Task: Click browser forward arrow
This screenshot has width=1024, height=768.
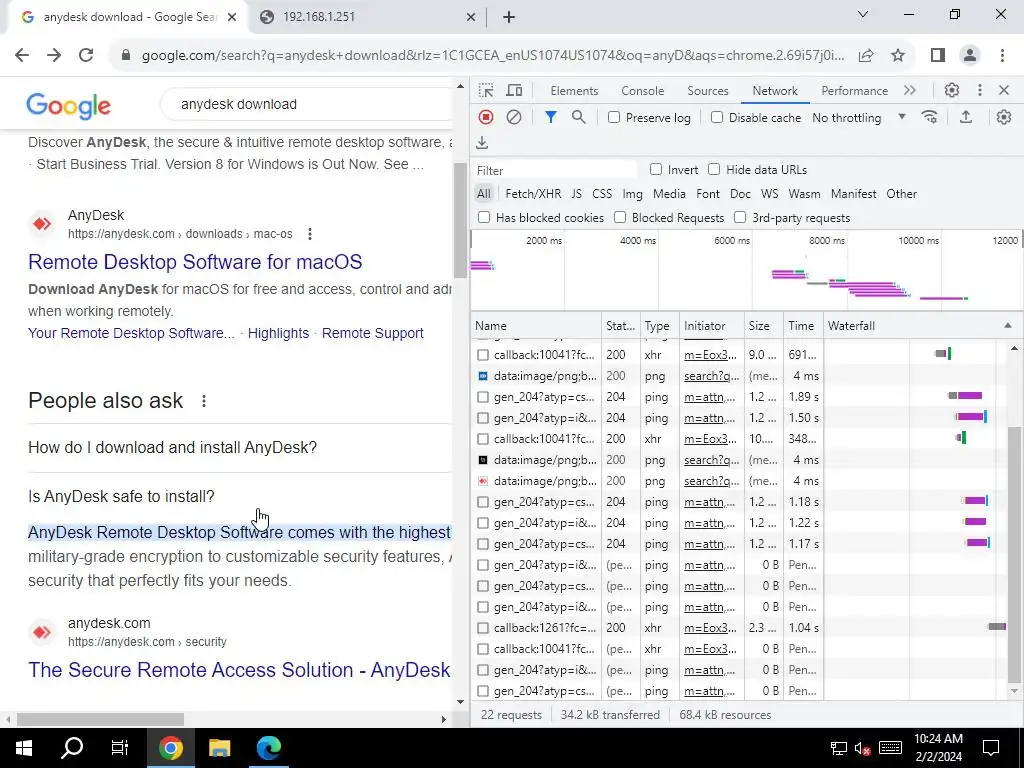Action: click(54, 55)
